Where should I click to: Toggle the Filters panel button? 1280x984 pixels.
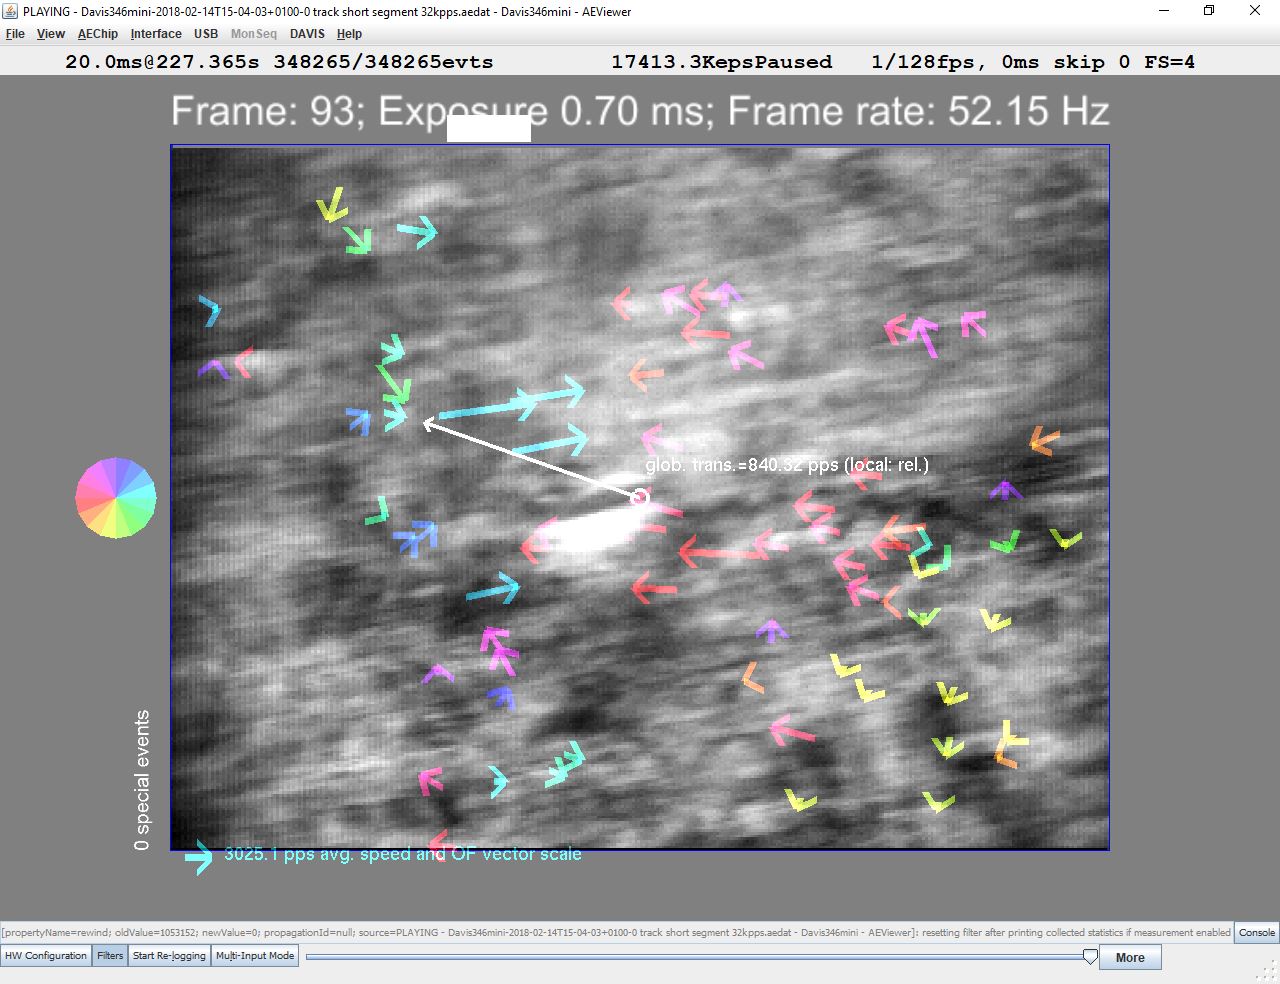click(110, 956)
